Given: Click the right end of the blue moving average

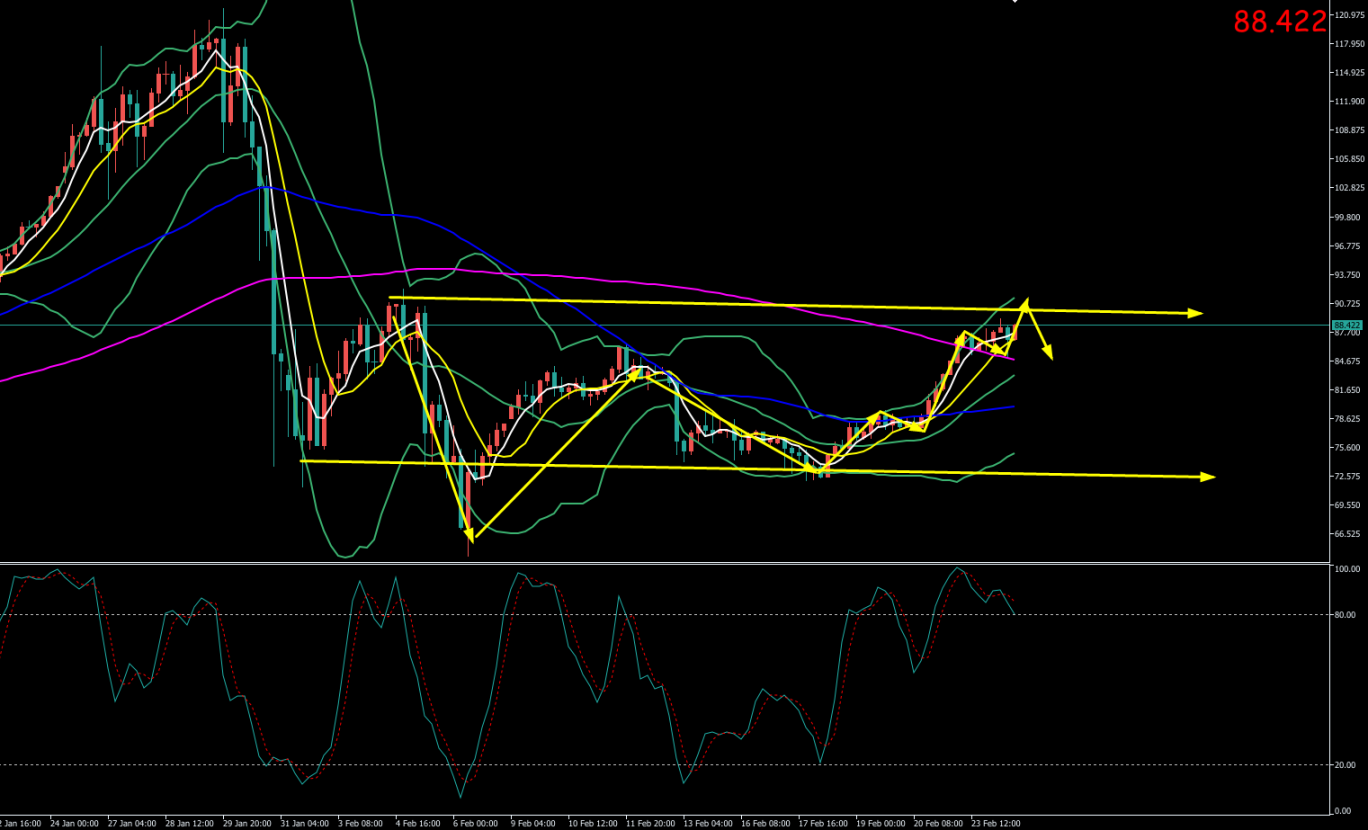Looking at the screenshot, I should [x=1014, y=406].
